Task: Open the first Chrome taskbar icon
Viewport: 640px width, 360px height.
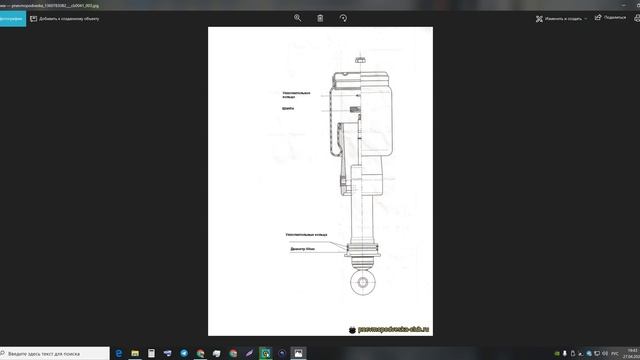Action: pyautogui.click(x=200, y=353)
